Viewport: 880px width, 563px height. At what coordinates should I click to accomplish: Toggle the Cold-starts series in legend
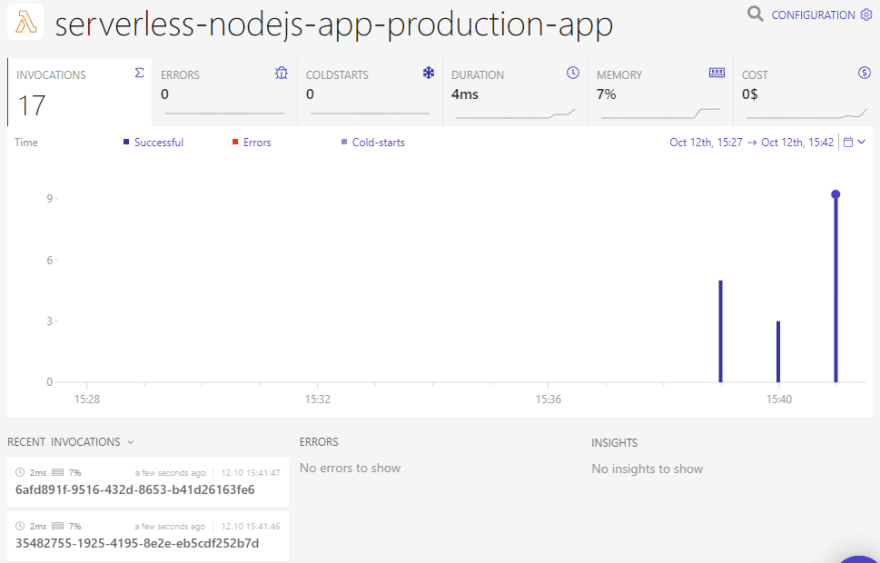(373, 143)
